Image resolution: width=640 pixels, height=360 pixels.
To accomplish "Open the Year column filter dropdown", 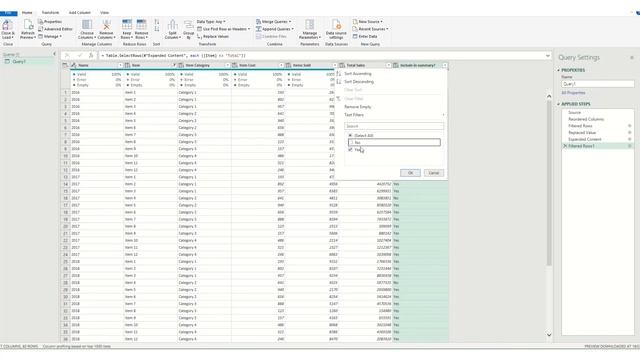I will 120,65.
